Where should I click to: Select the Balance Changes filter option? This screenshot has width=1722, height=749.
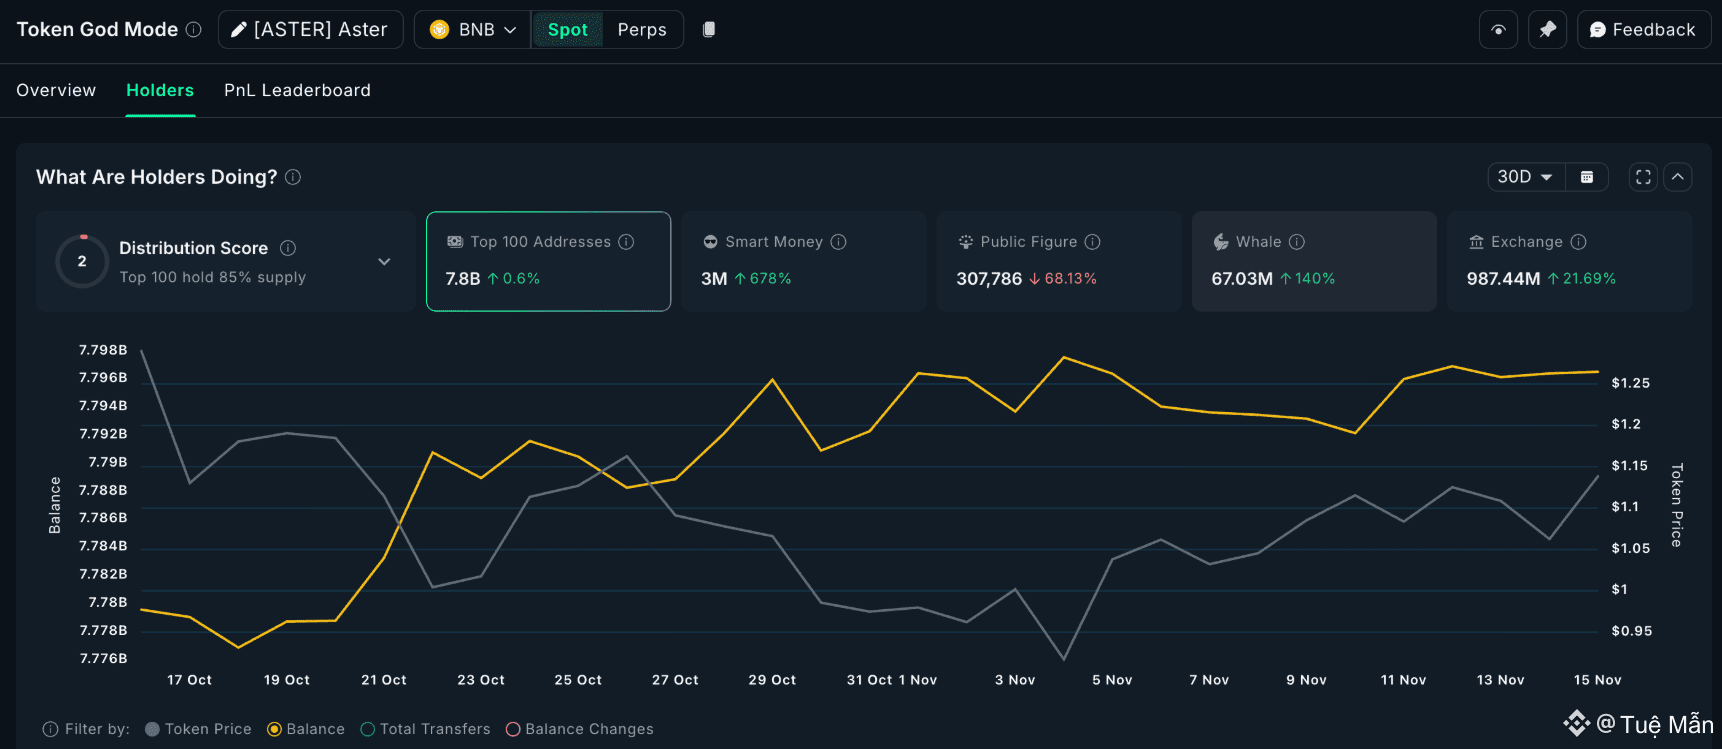pyautogui.click(x=513, y=729)
